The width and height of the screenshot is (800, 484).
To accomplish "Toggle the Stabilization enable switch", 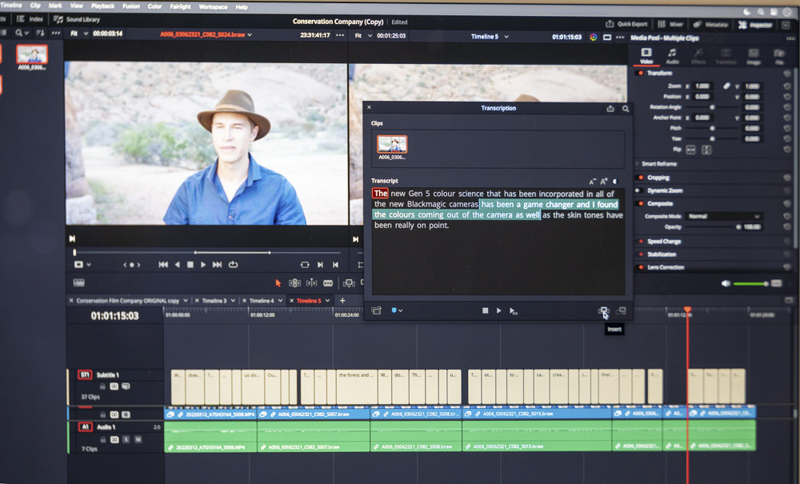I will click(x=640, y=254).
